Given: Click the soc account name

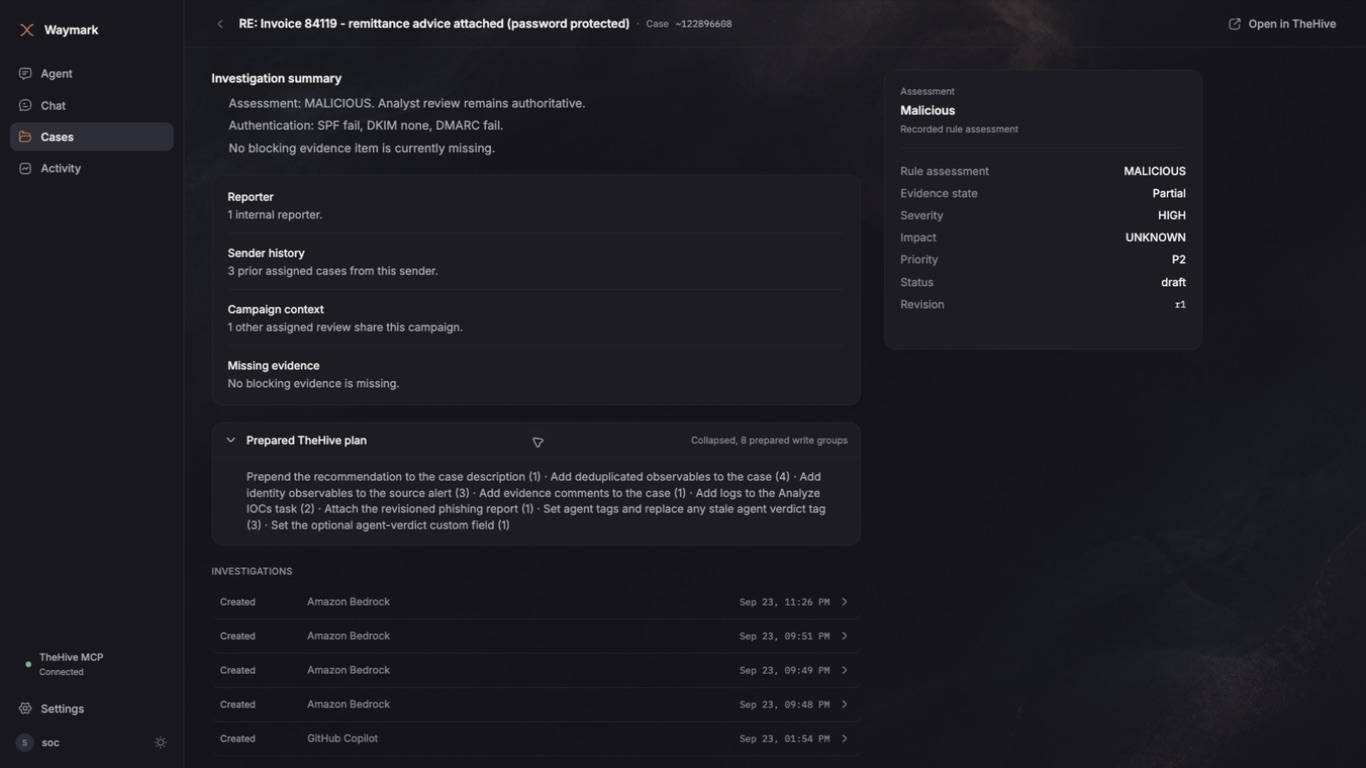Looking at the screenshot, I should tap(50, 743).
